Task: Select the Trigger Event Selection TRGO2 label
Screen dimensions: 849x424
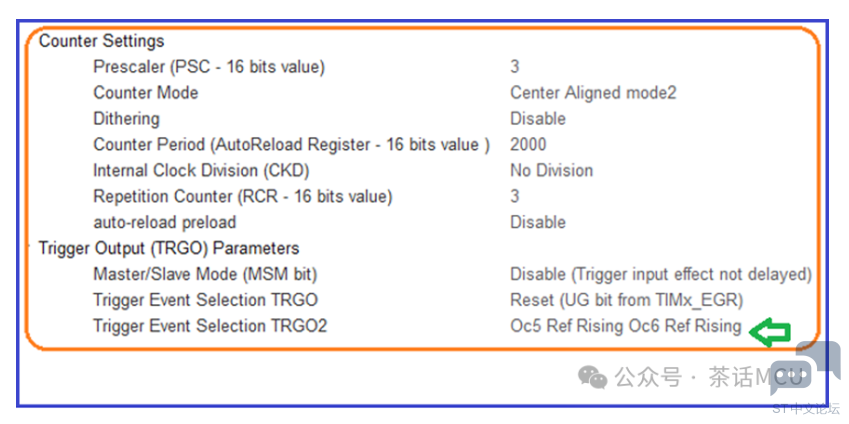Action: 210,326
